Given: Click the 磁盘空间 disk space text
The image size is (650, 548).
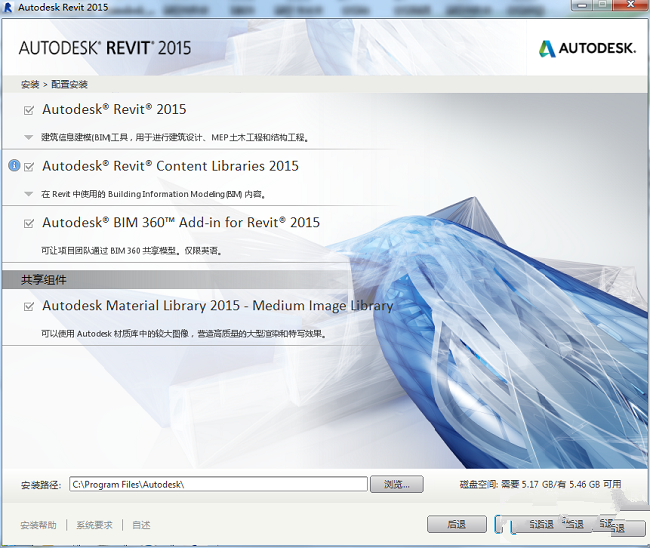Looking at the screenshot, I should point(540,484).
